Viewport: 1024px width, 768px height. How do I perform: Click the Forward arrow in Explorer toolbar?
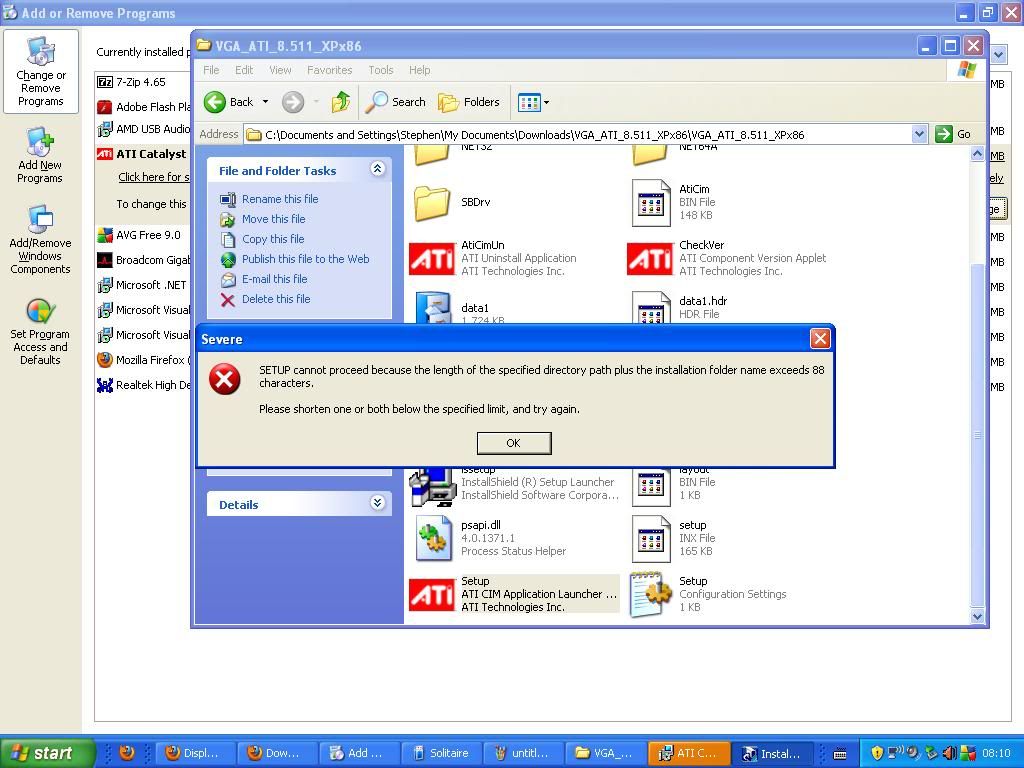pyautogui.click(x=293, y=102)
